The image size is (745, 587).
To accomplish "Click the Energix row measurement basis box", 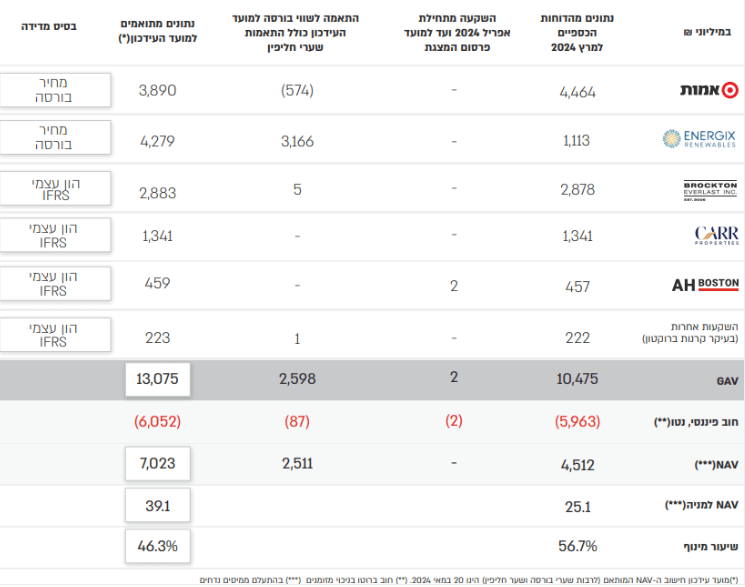I will [55, 137].
